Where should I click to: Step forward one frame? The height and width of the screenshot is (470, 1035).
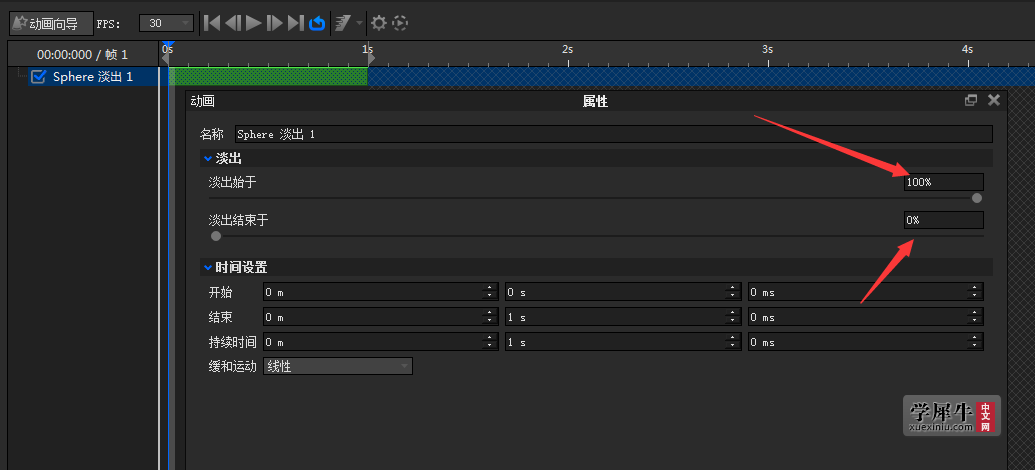(x=274, y=23)
